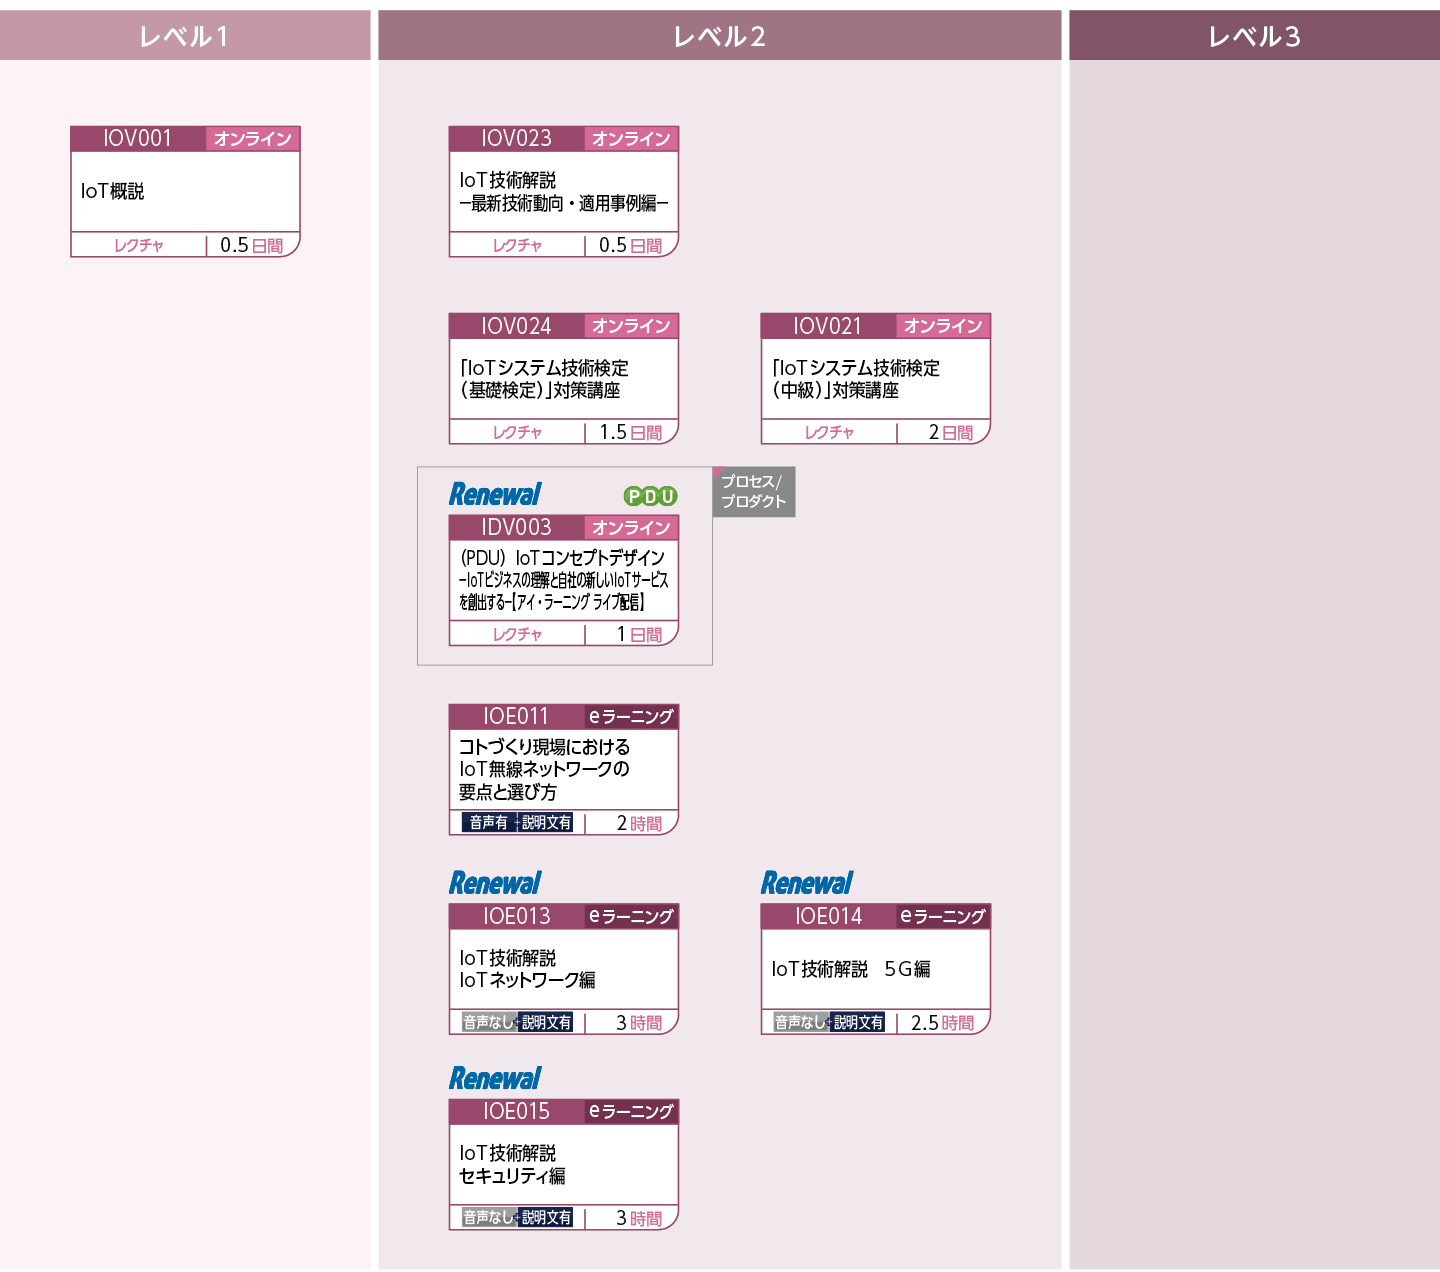Open IoT技術解説 セキュリティ編 course
The width and height of the screenshot is (1440, 1272).
512,1164
